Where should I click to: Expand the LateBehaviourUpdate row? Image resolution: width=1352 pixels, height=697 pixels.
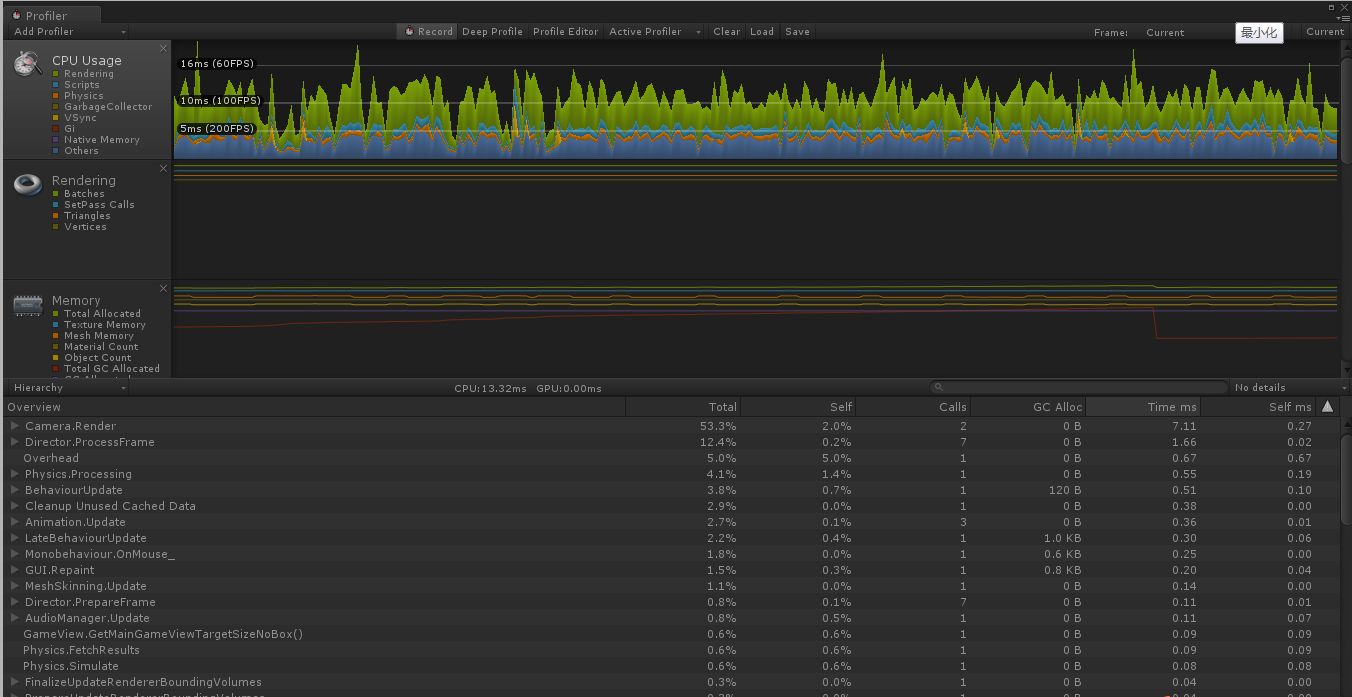15,538
